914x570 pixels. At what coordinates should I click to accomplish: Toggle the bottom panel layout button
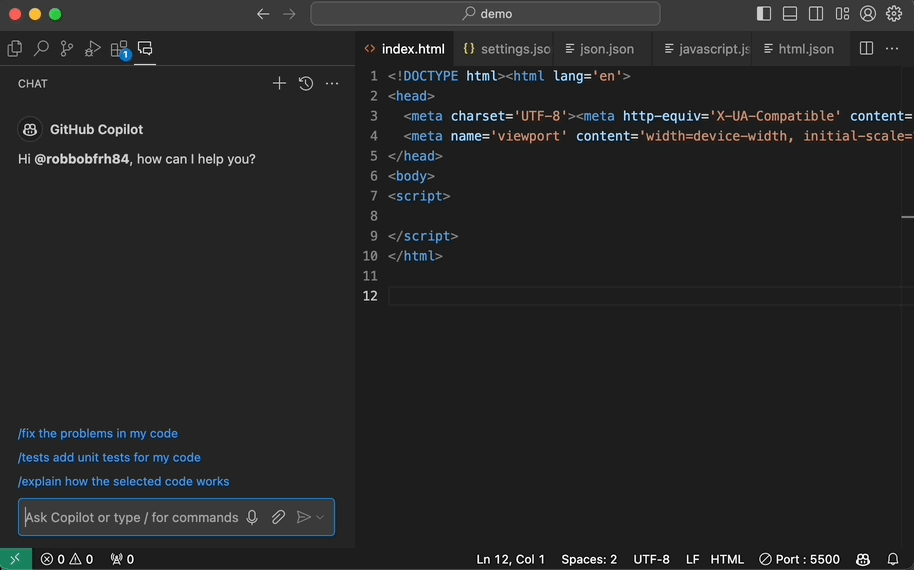(790, 14)
